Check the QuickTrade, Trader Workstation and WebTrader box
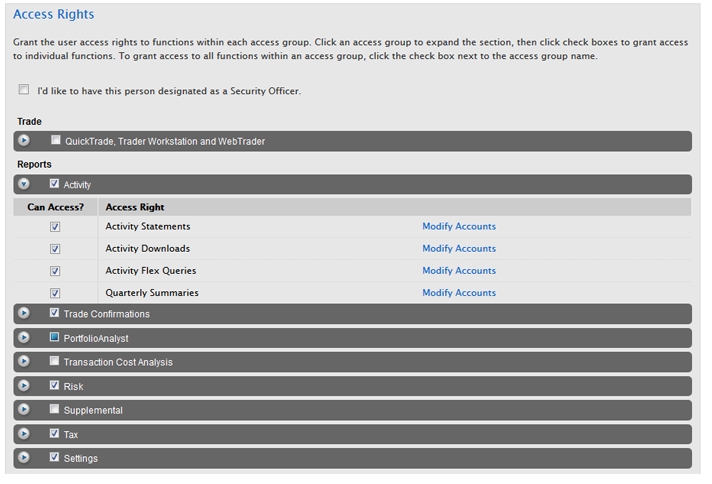This screenshot has width=712, height=484. (x=55, y=140)
